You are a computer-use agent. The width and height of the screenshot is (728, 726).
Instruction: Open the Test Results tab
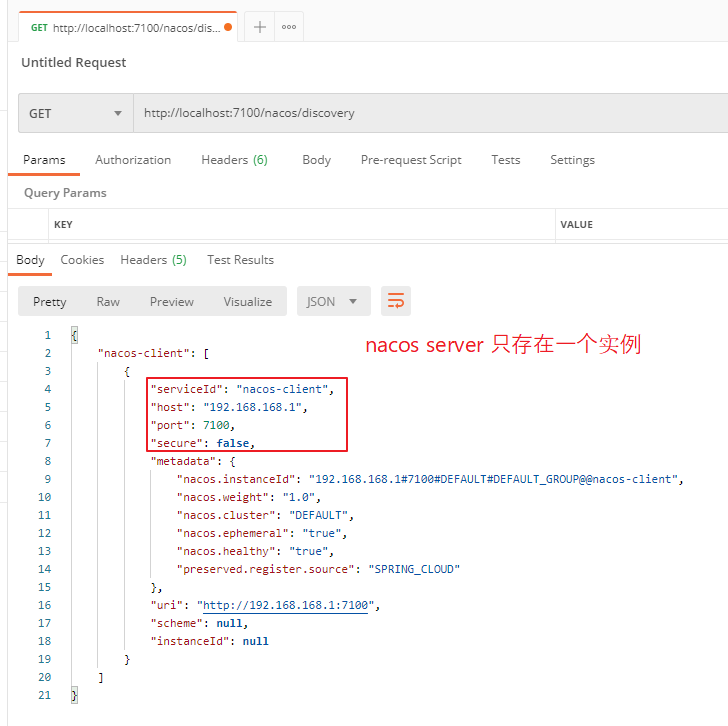point(240,260)
